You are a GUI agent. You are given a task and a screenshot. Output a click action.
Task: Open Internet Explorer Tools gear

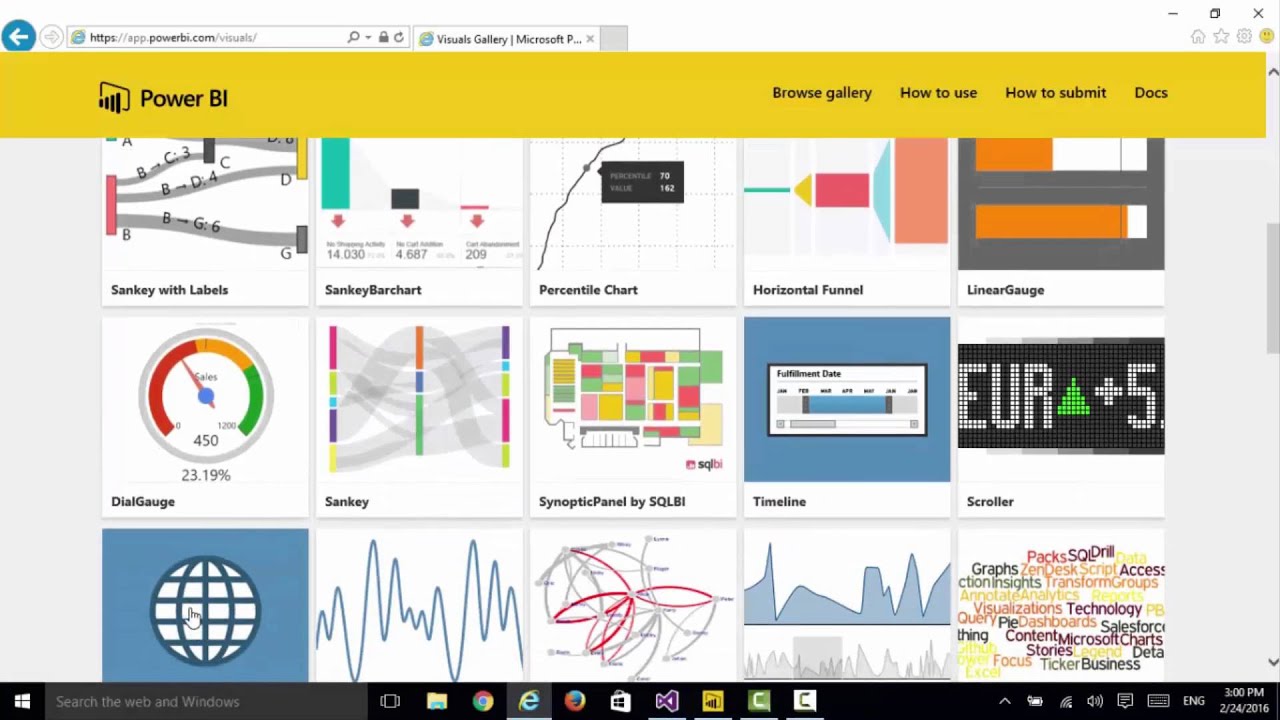(1244, 37)
